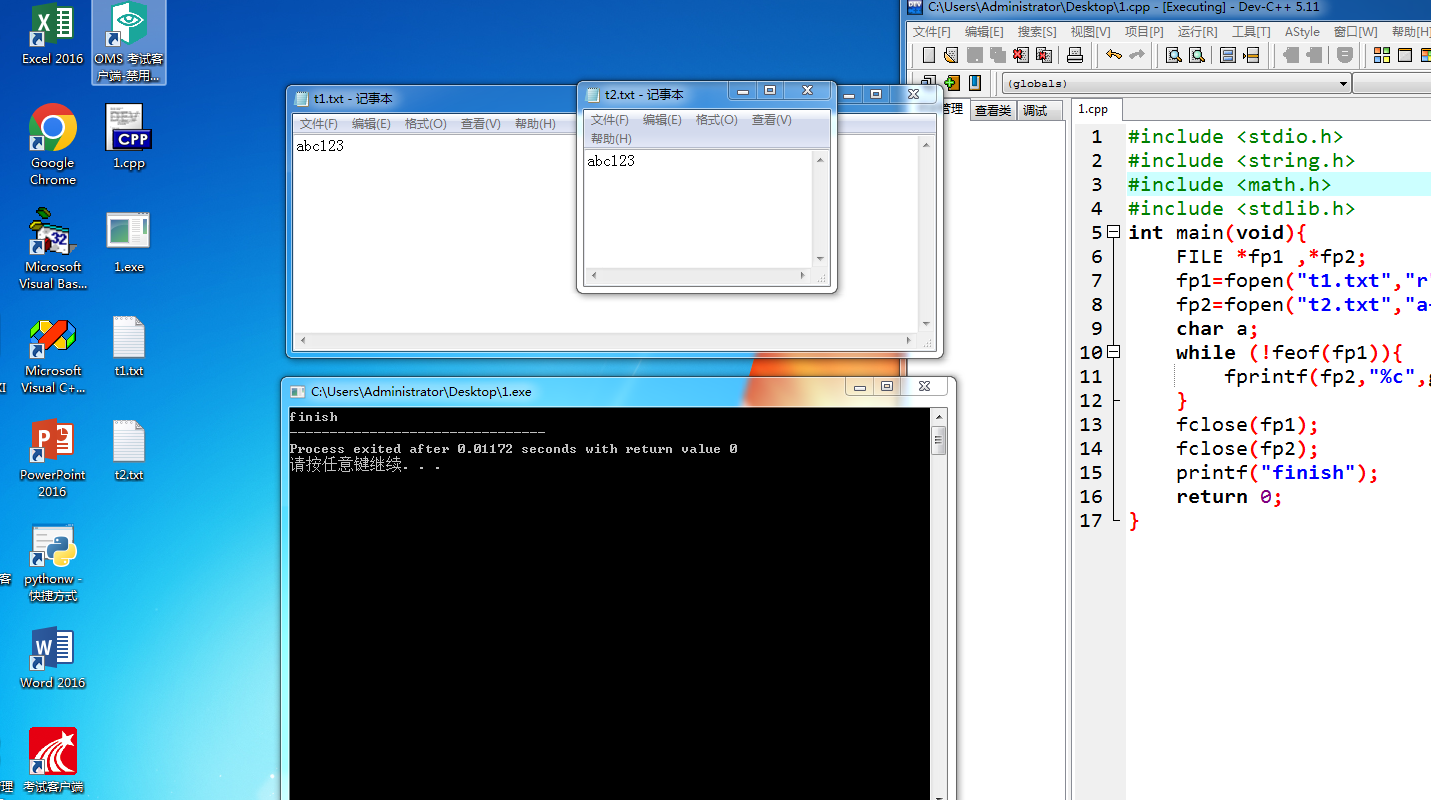Click the Go to function icon with blue bars
This screenshot has height=800, width=1431.
(x=1228, y=55)
